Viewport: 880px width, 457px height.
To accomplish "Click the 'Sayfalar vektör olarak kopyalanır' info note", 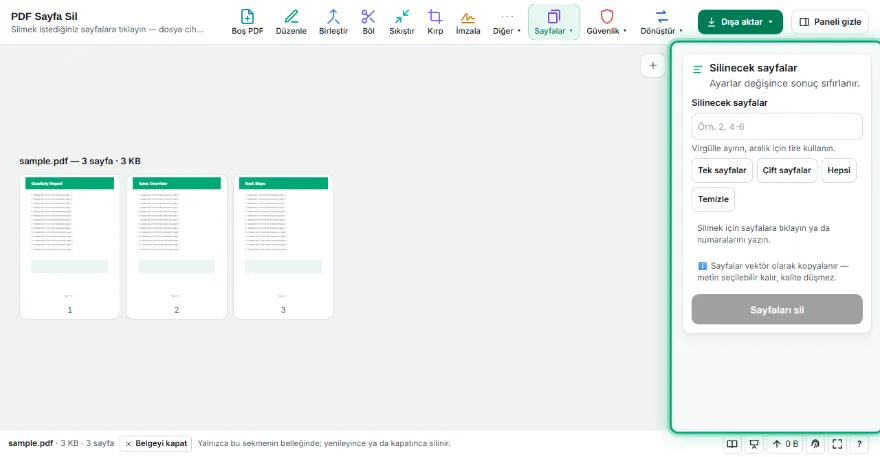I will coord(773,272).
